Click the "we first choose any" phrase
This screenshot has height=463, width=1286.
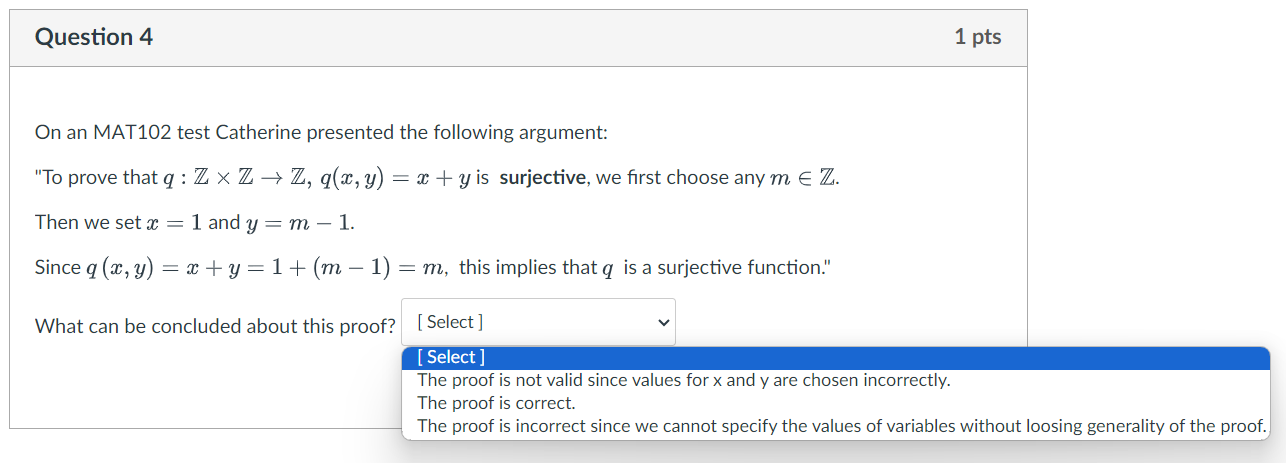[x=683, y=178]
